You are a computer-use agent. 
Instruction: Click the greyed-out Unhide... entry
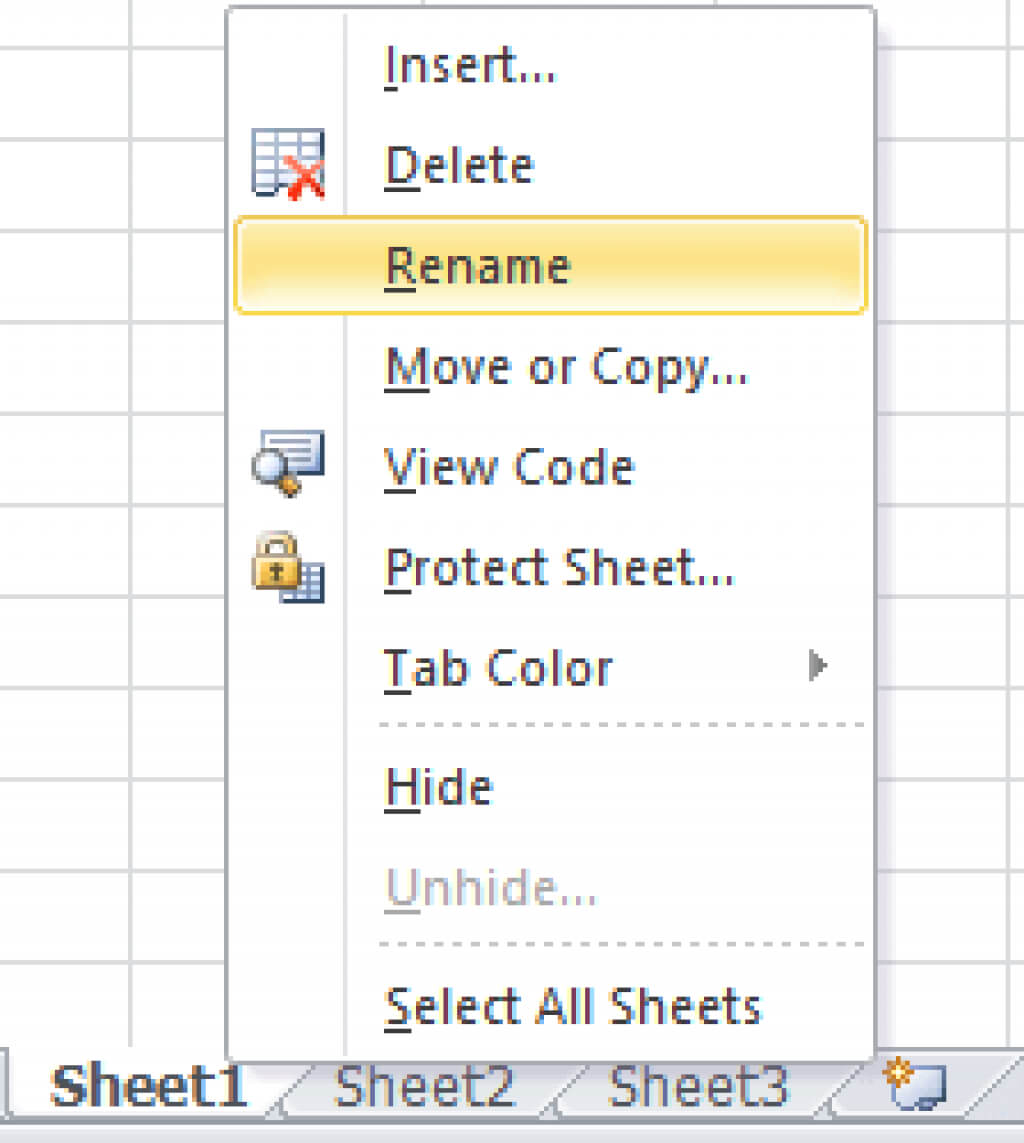click(491, 888)
